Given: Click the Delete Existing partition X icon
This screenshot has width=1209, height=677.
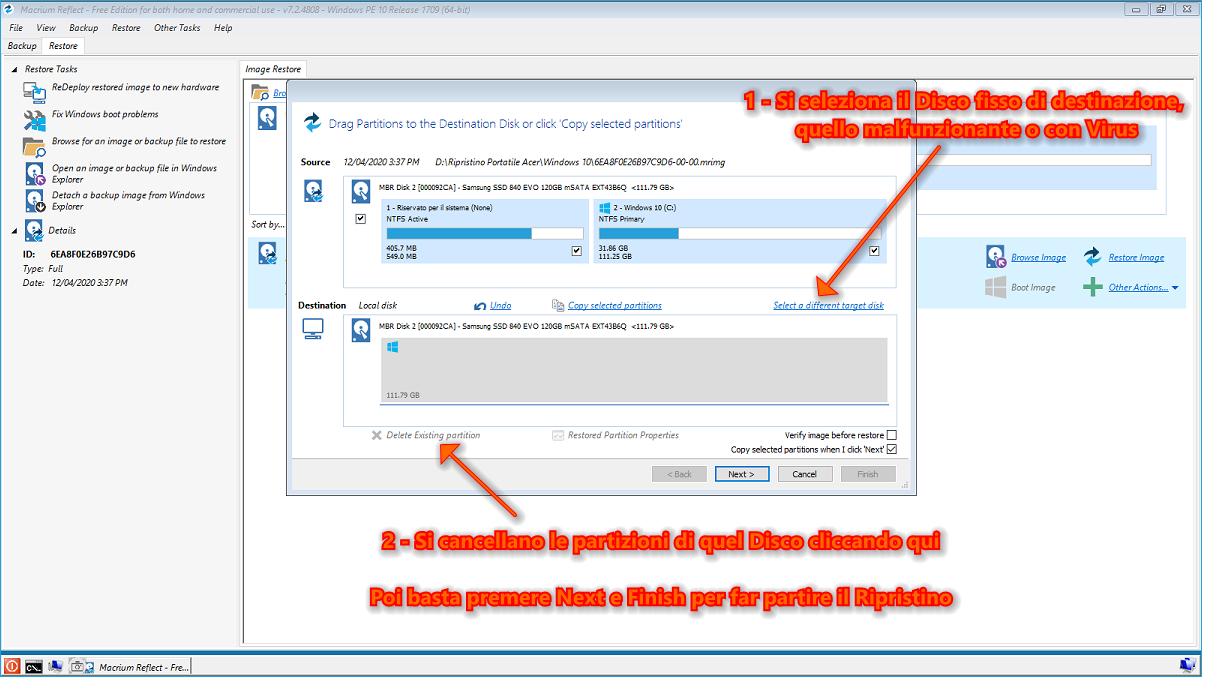Looking at the screenshot, I should click(377, 436).
